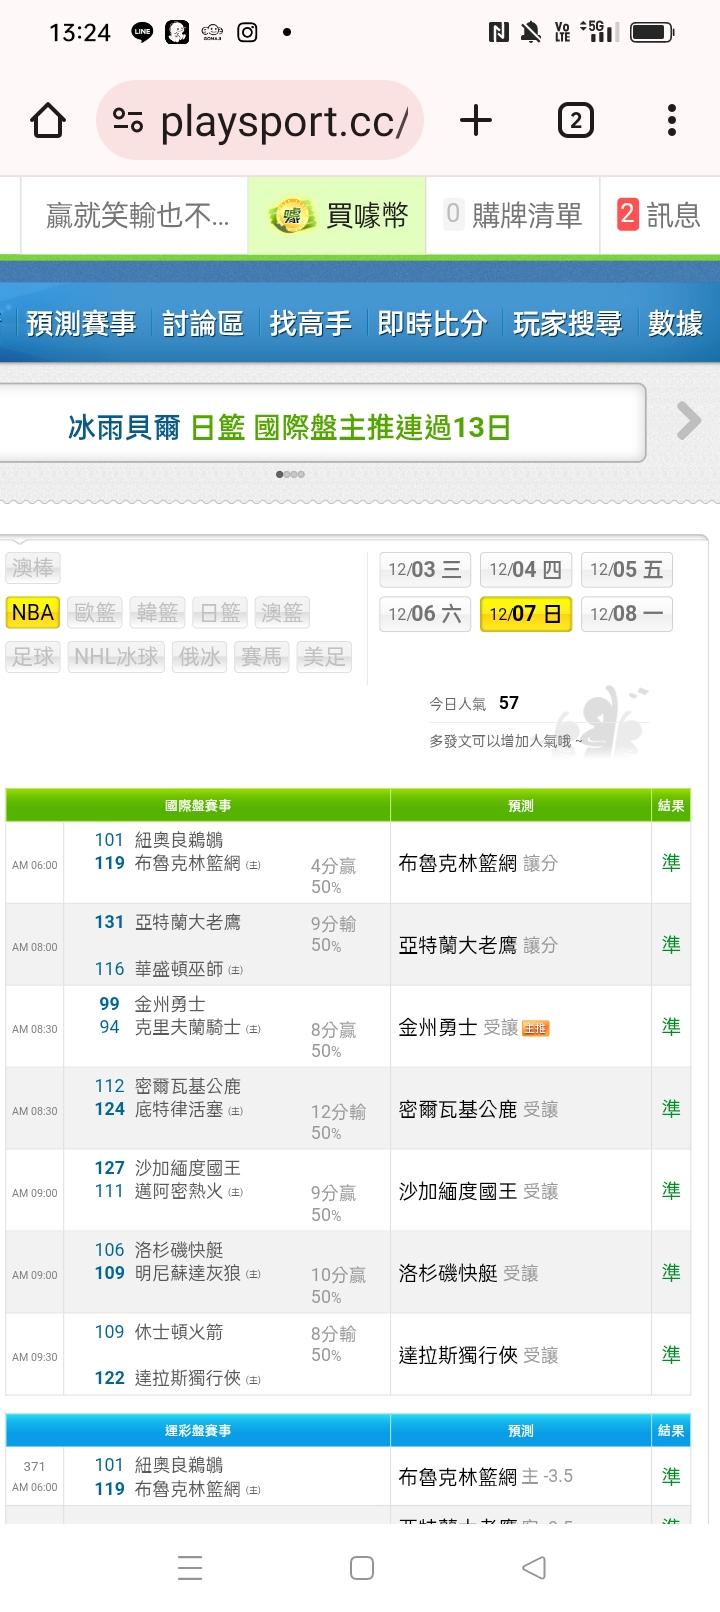This screenshot has height=1612, width=720.
Task: Switch to 日籃 league filter
Action: [x=219, y=612]
